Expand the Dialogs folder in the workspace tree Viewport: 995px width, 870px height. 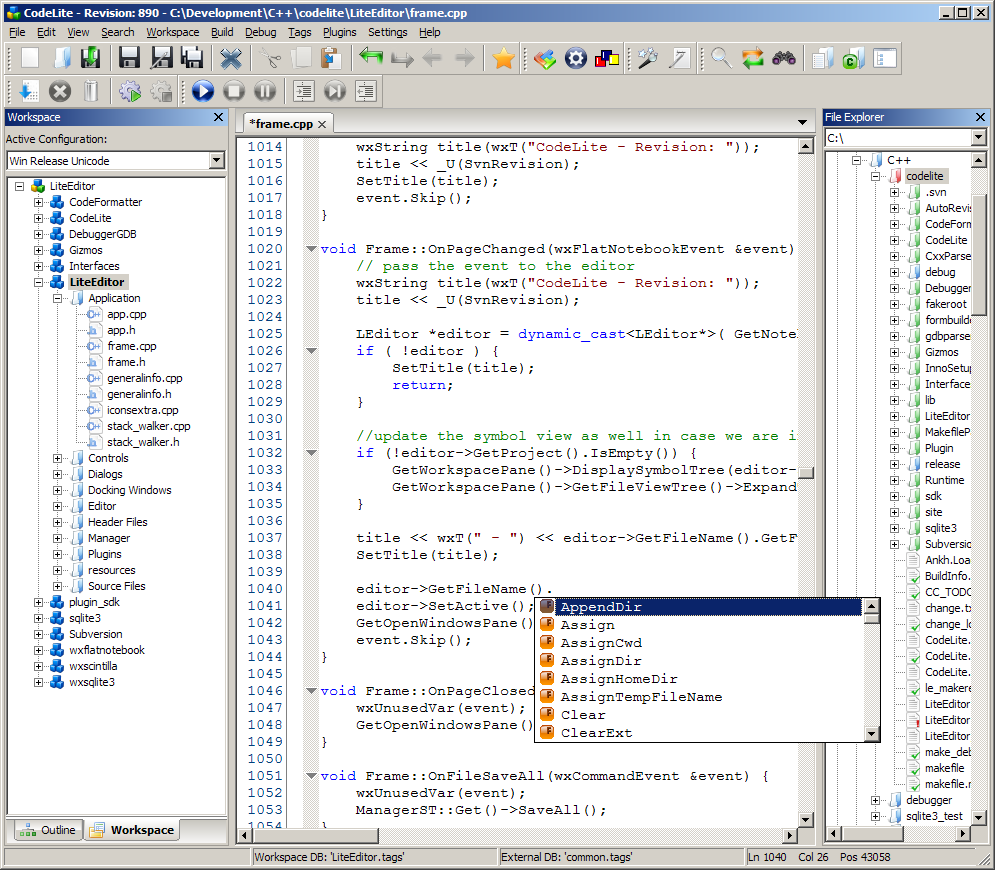click(x=59, y=474)
